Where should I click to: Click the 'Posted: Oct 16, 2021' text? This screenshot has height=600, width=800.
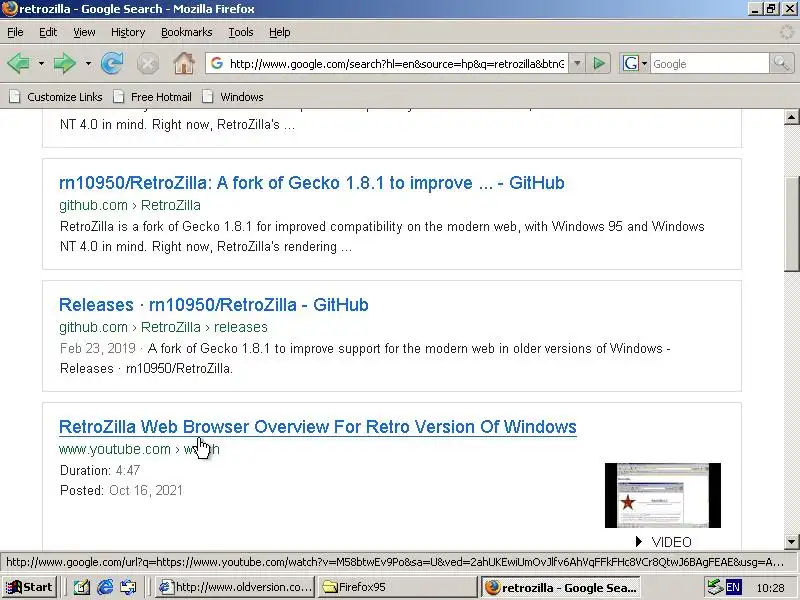[121, 490]
